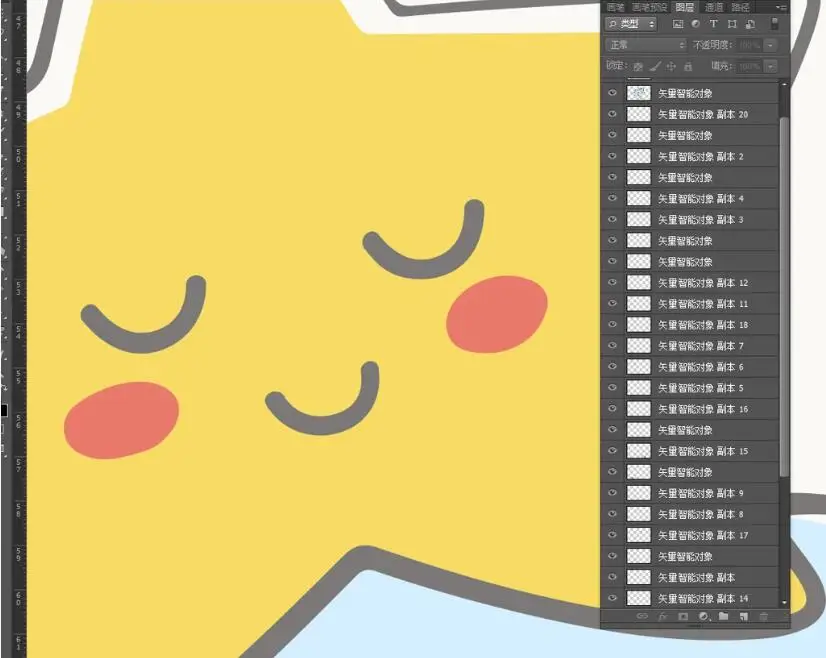Select layer name 矢量智能对象 副本 6

(701, 367)
